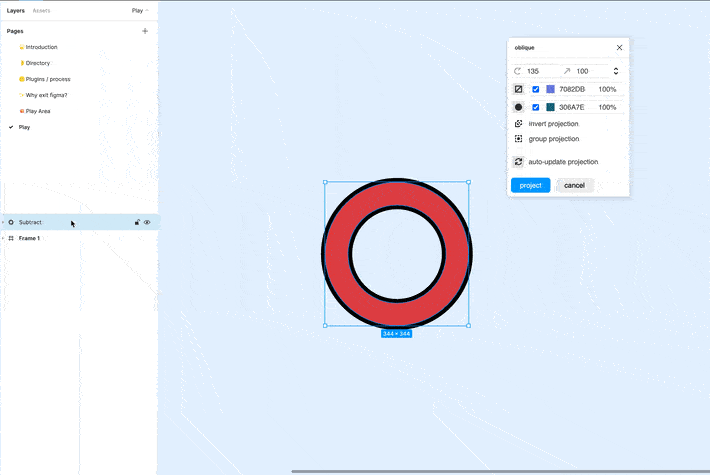Select the Play page
Image resolution: width=710 pixels, height=475 pixels.
coord(24,127)
